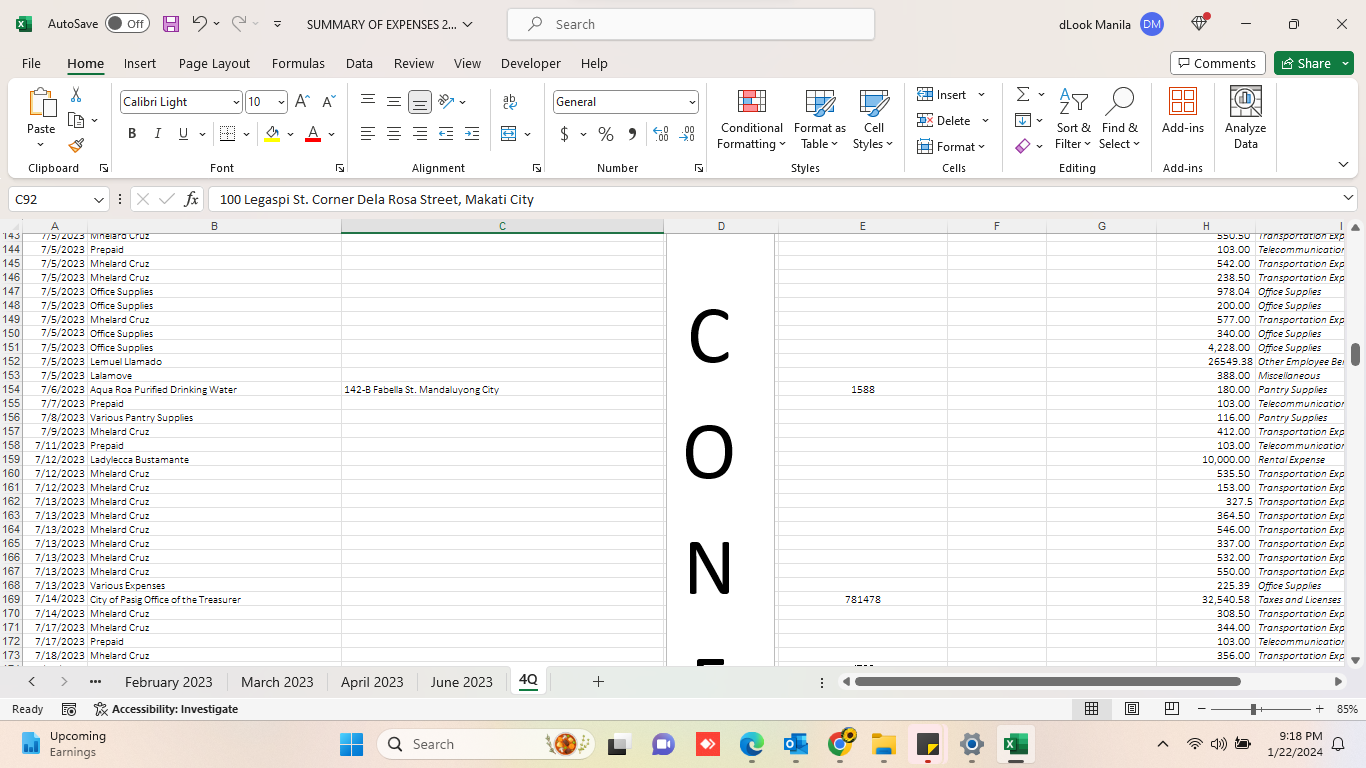Screen dimensions: 1366x768
Task: Click the Decrease Indent icon
Action: [446, 134]
